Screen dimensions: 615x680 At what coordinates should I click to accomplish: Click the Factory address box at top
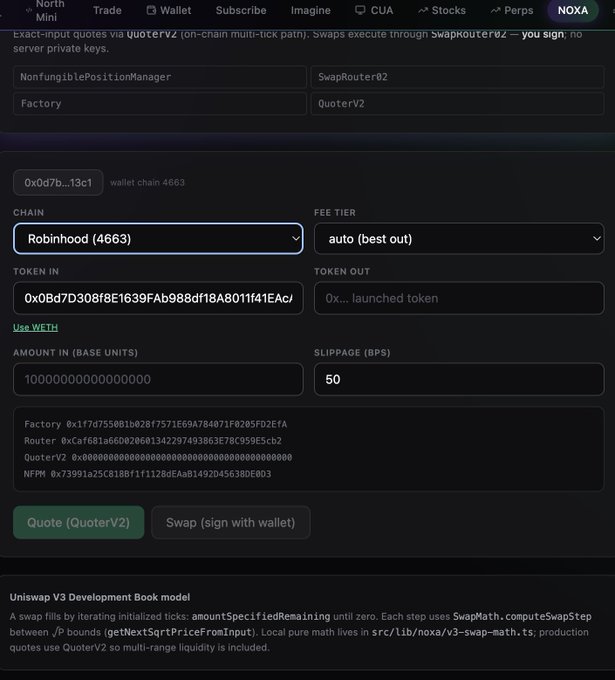point(160,104)
